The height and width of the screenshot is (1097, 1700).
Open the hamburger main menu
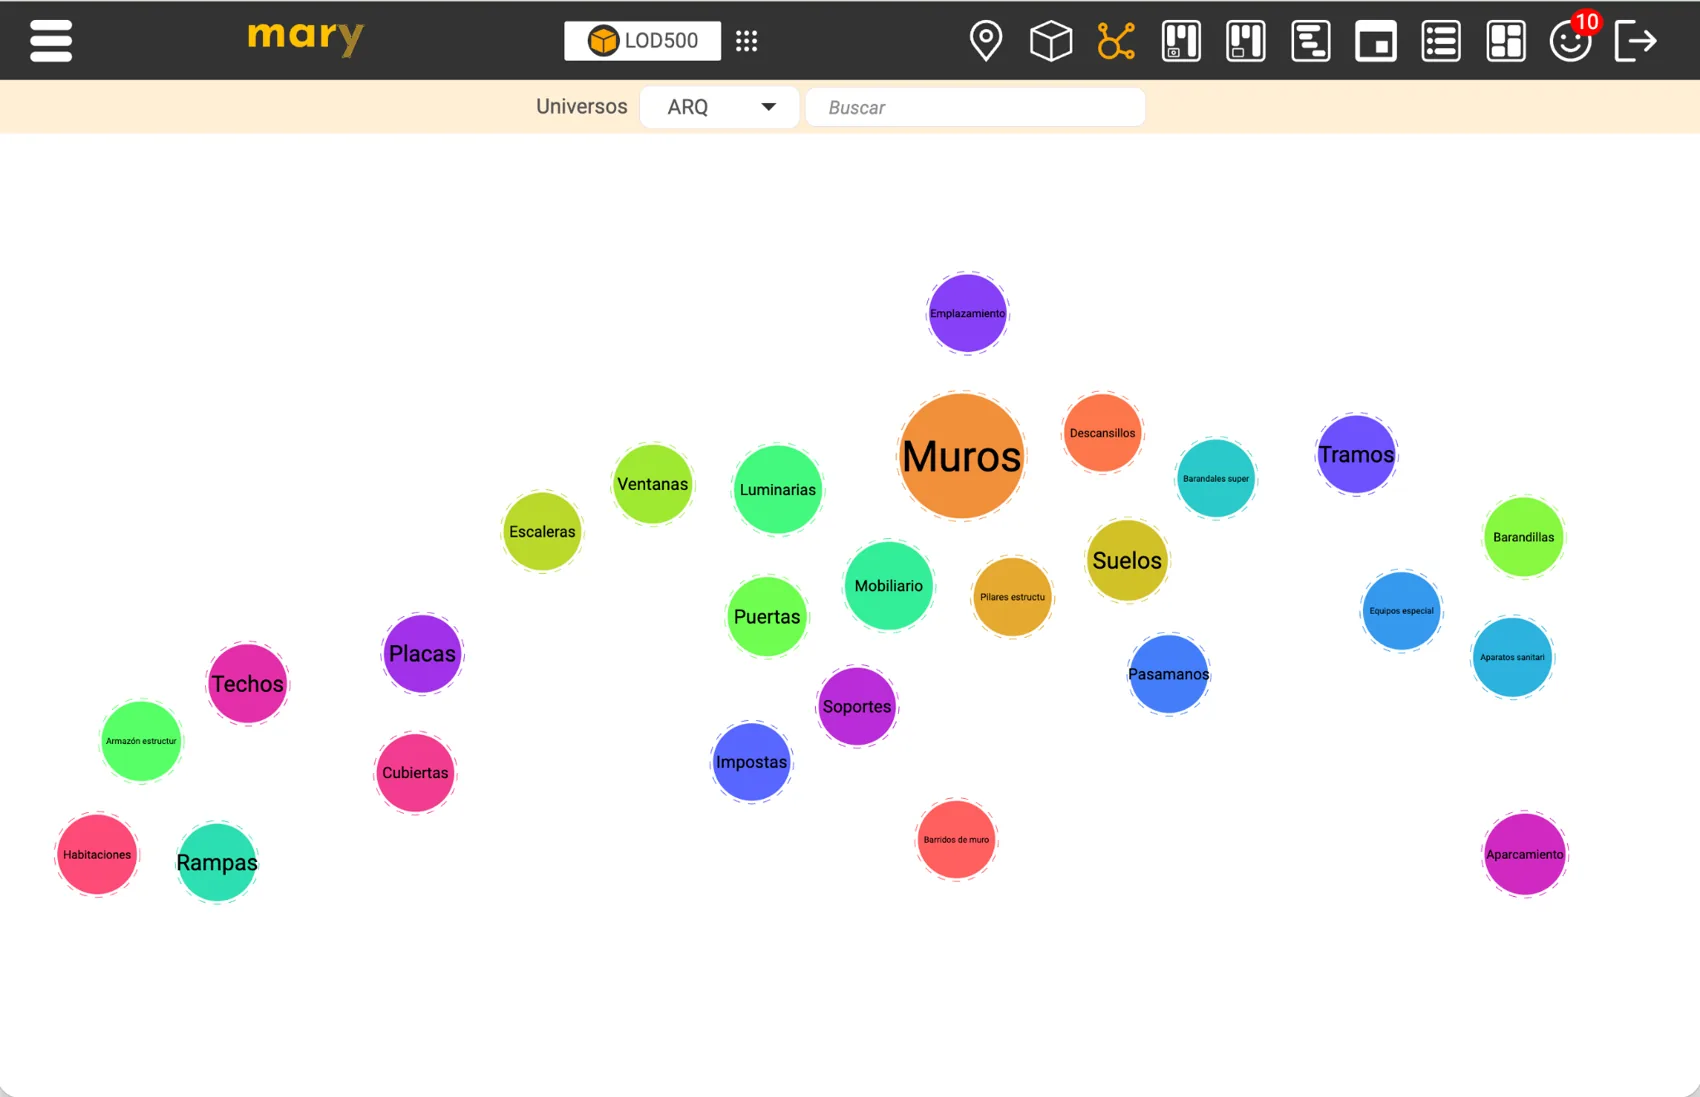51,41
